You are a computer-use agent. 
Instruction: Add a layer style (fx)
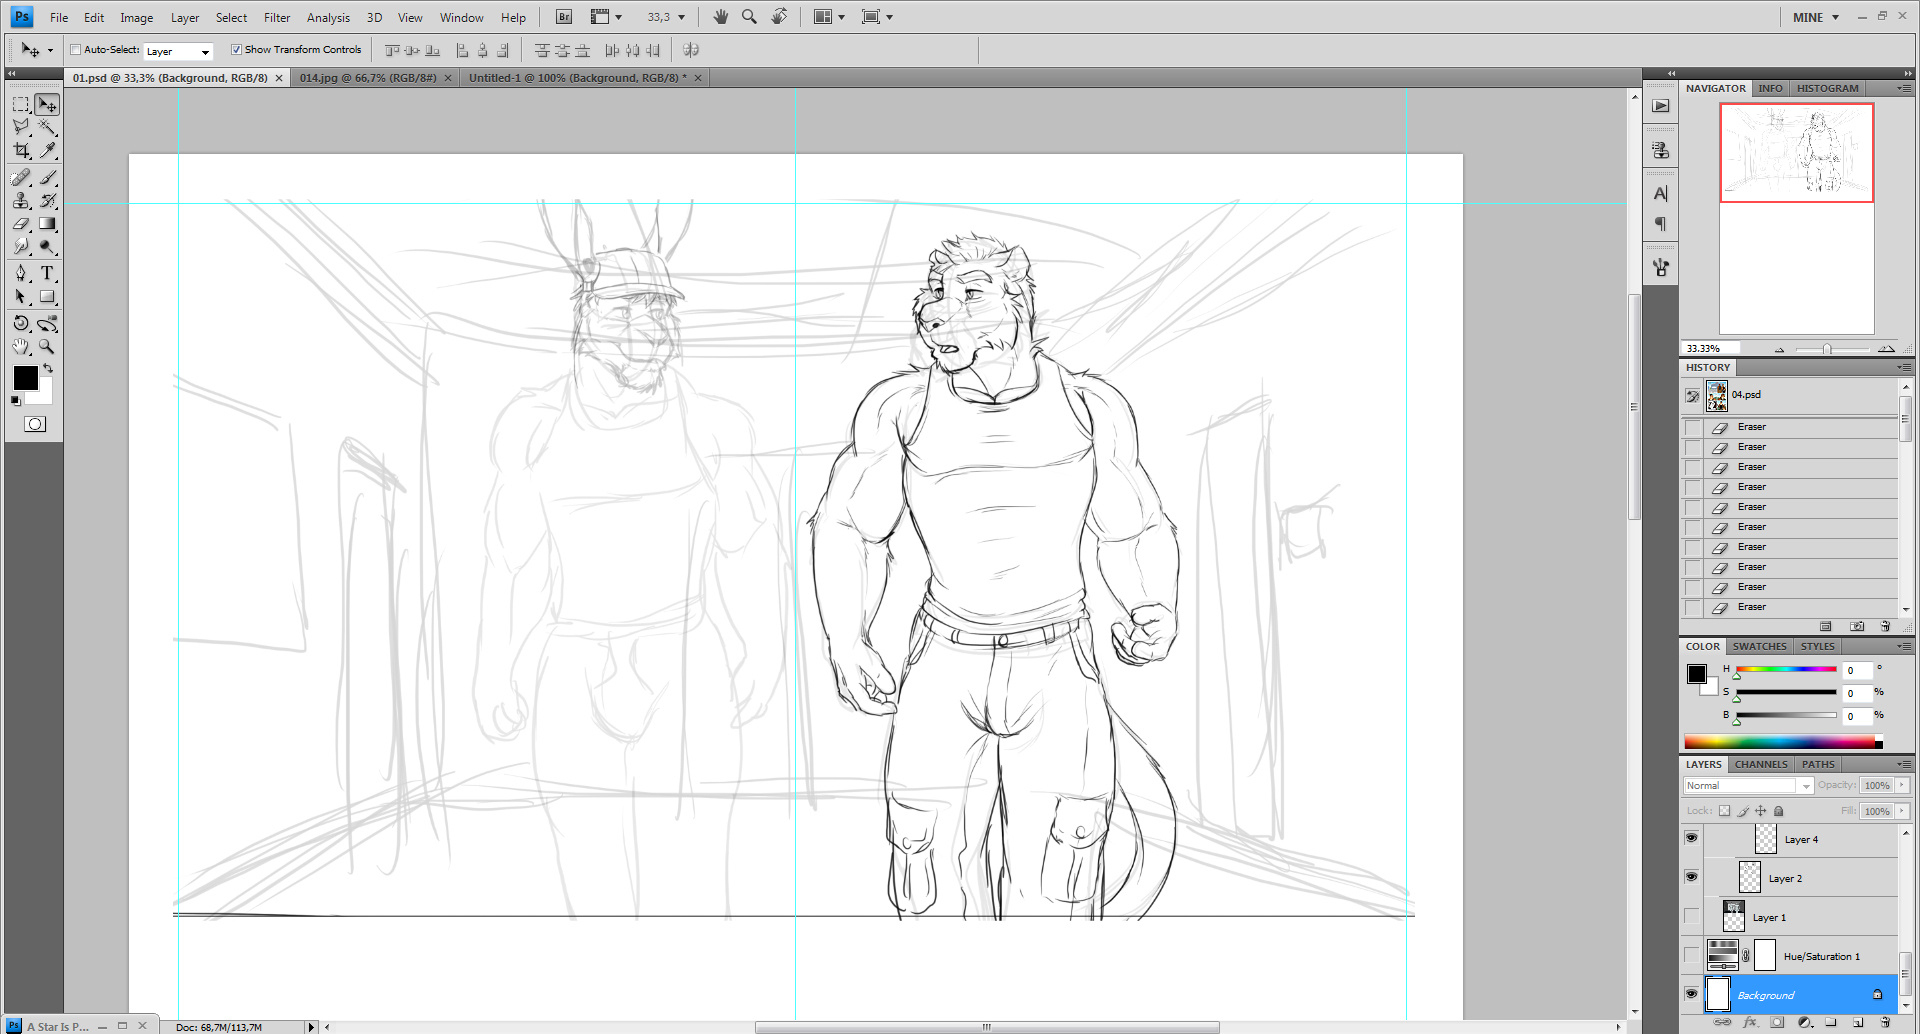pyautogui.click(x=1750, y=1023)
